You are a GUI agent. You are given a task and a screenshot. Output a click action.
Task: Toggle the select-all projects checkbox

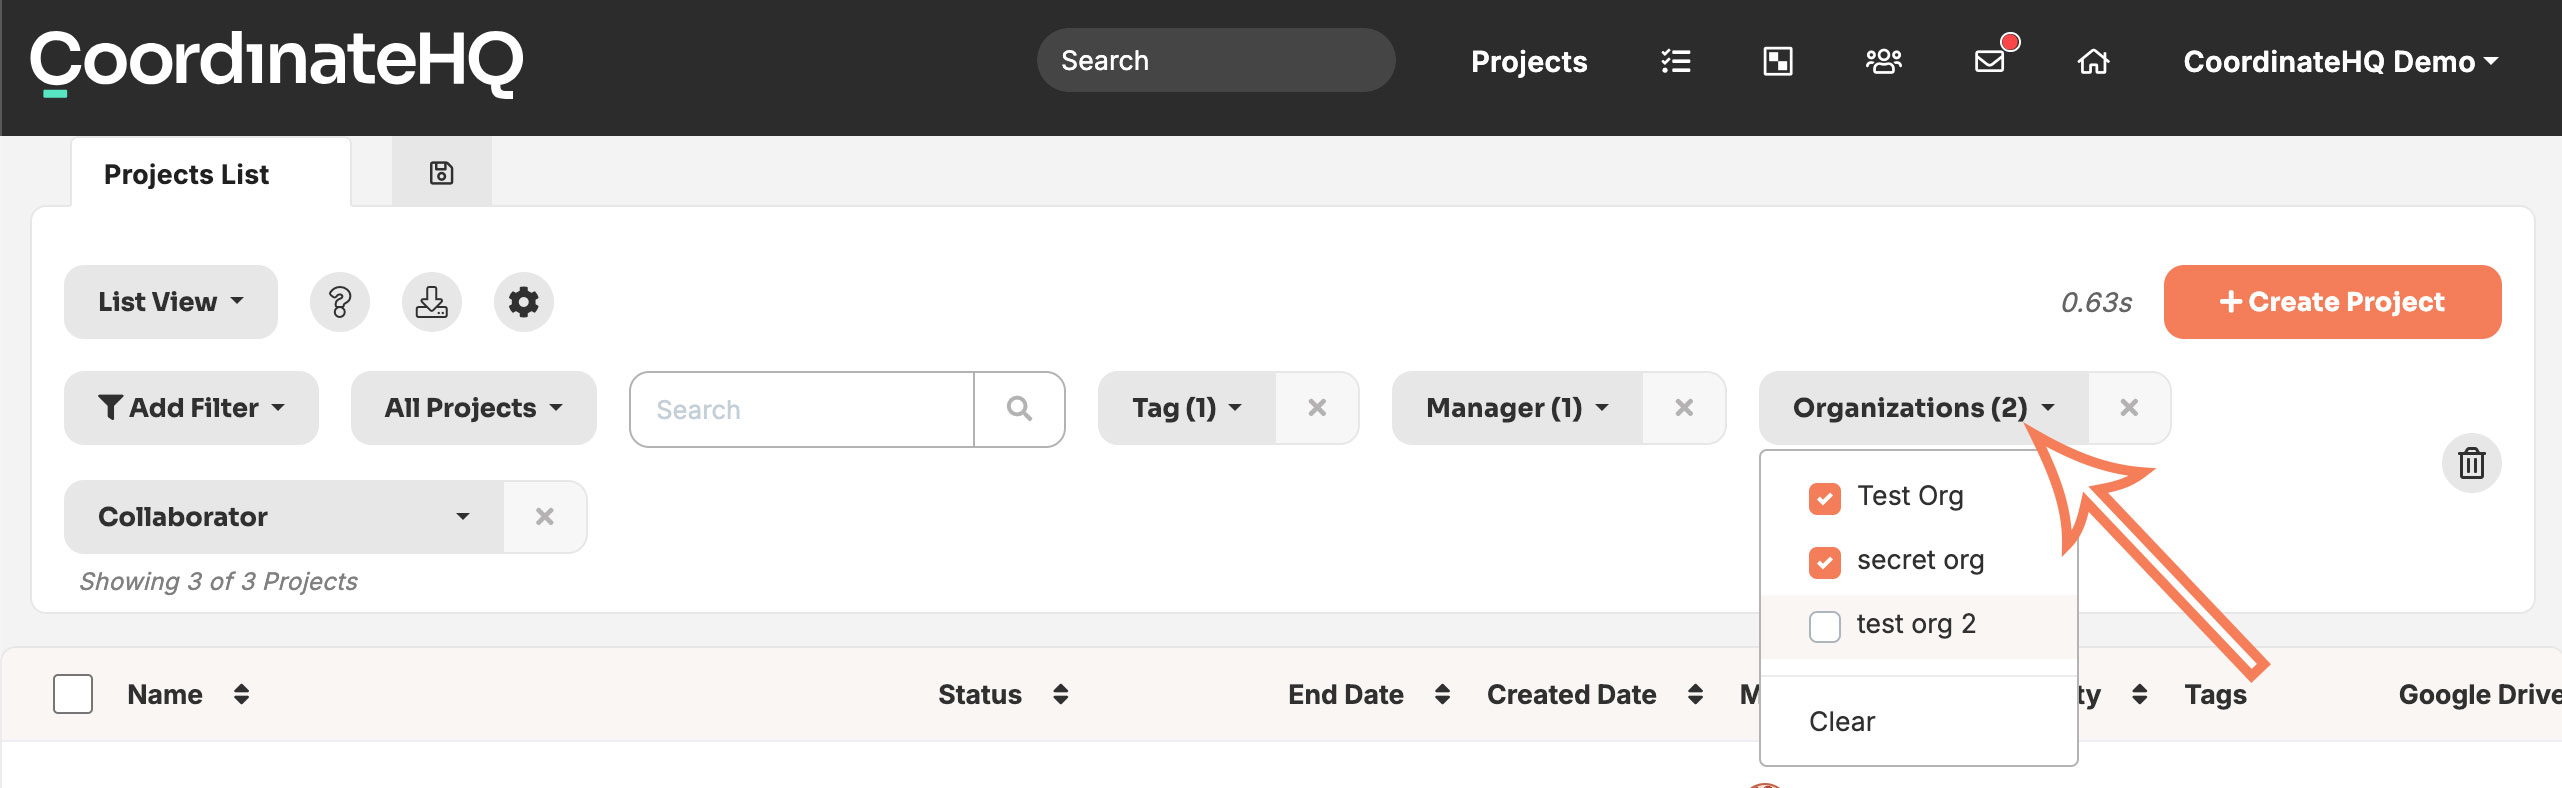tap(73, 694)
